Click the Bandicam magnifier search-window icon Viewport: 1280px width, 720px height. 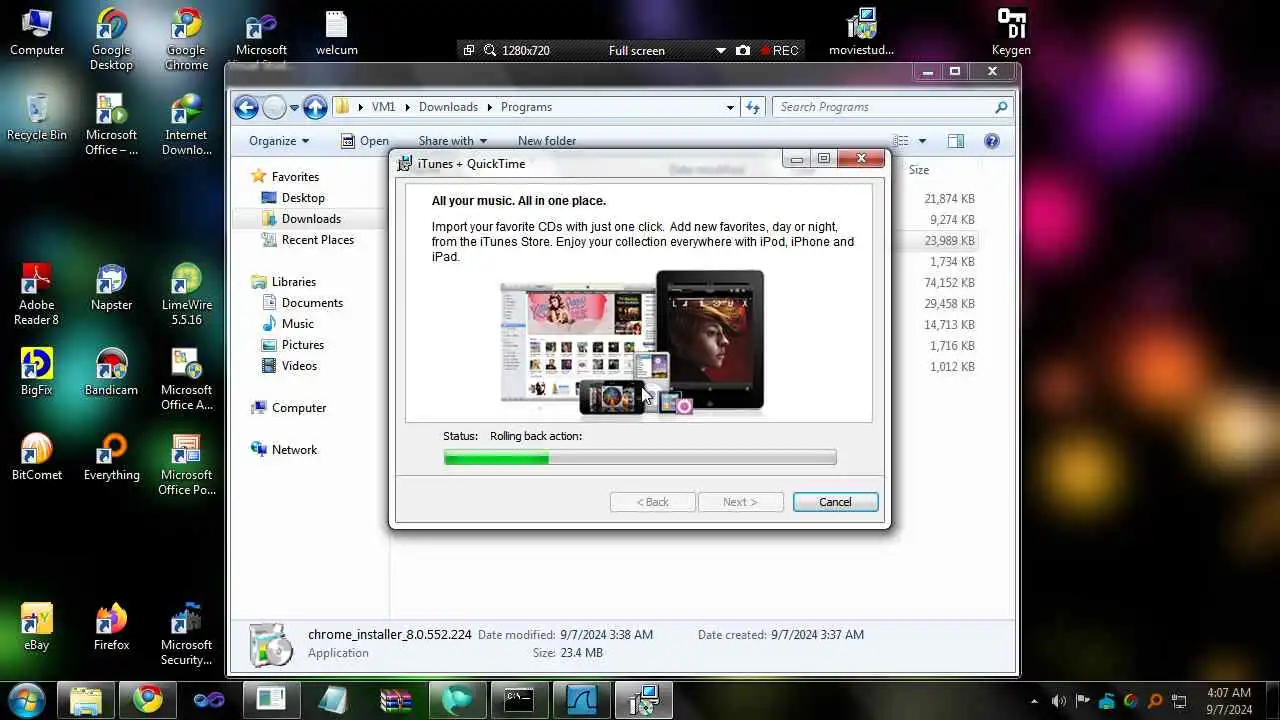click(489, 50)
